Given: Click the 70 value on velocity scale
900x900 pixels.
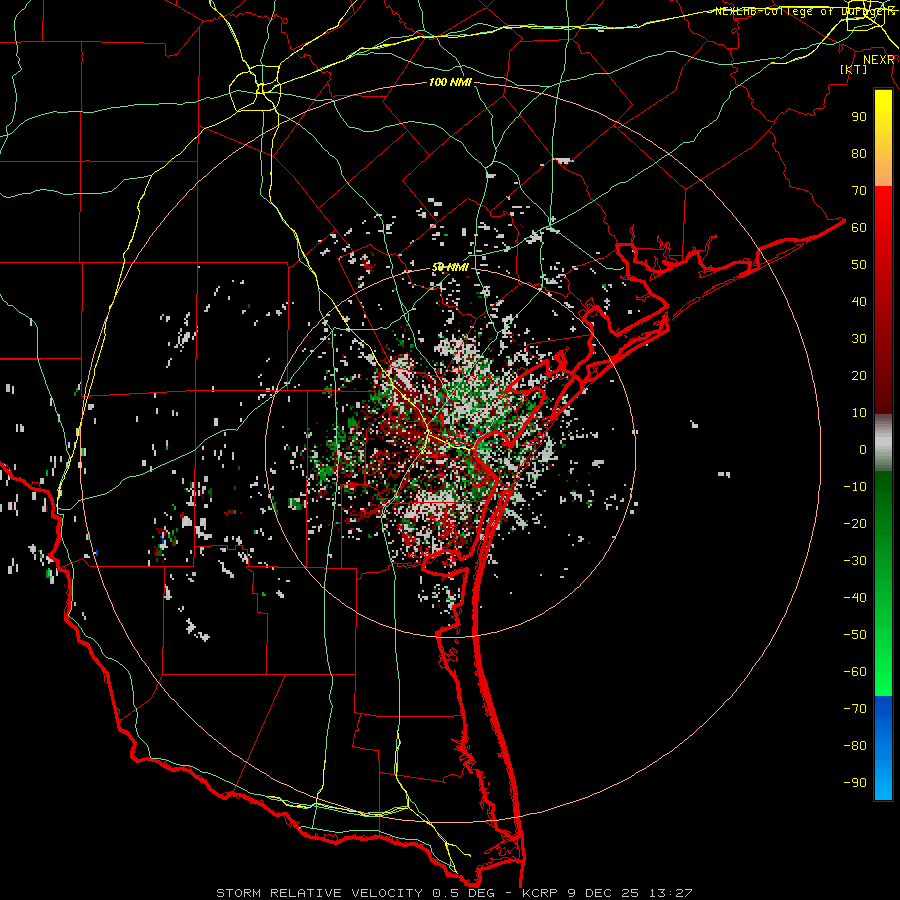Looking at the screenshot, I should click(859, 191).
